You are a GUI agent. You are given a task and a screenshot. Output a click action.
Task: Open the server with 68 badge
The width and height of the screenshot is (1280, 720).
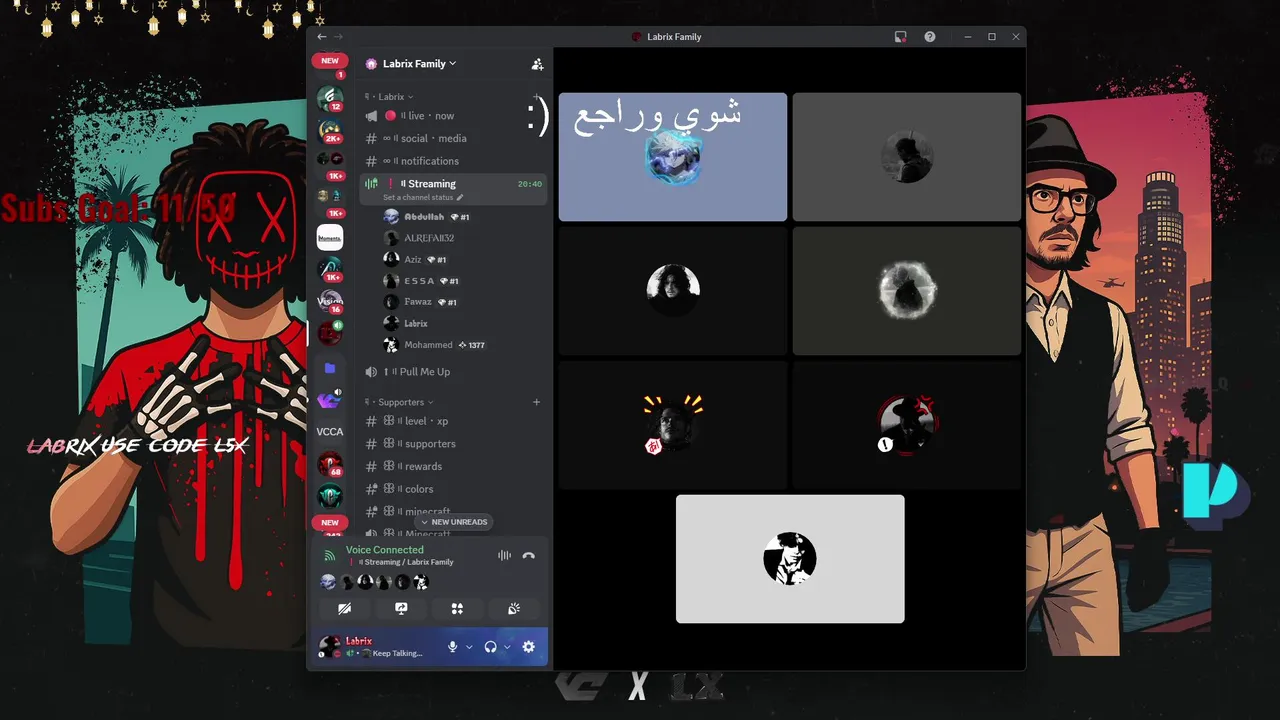[330, 465]
